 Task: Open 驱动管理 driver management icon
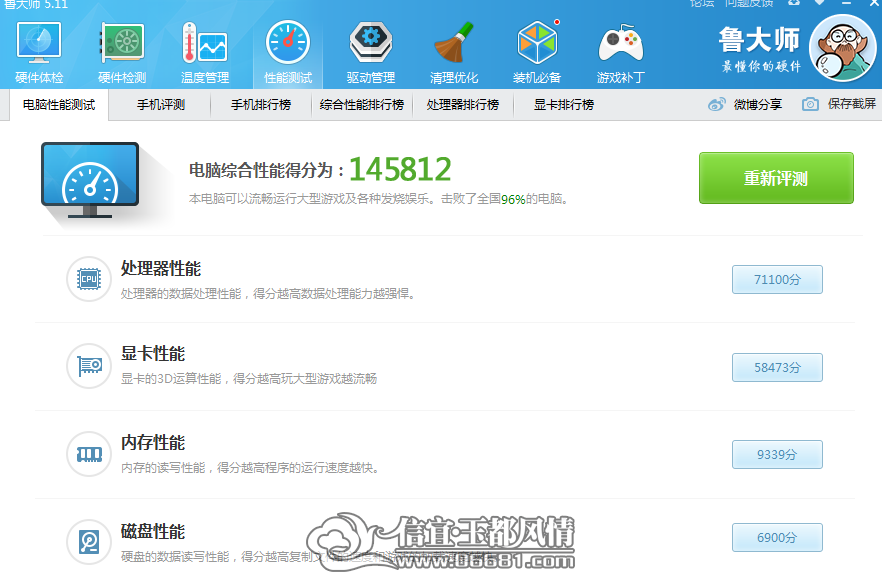[x=371, y=42]
